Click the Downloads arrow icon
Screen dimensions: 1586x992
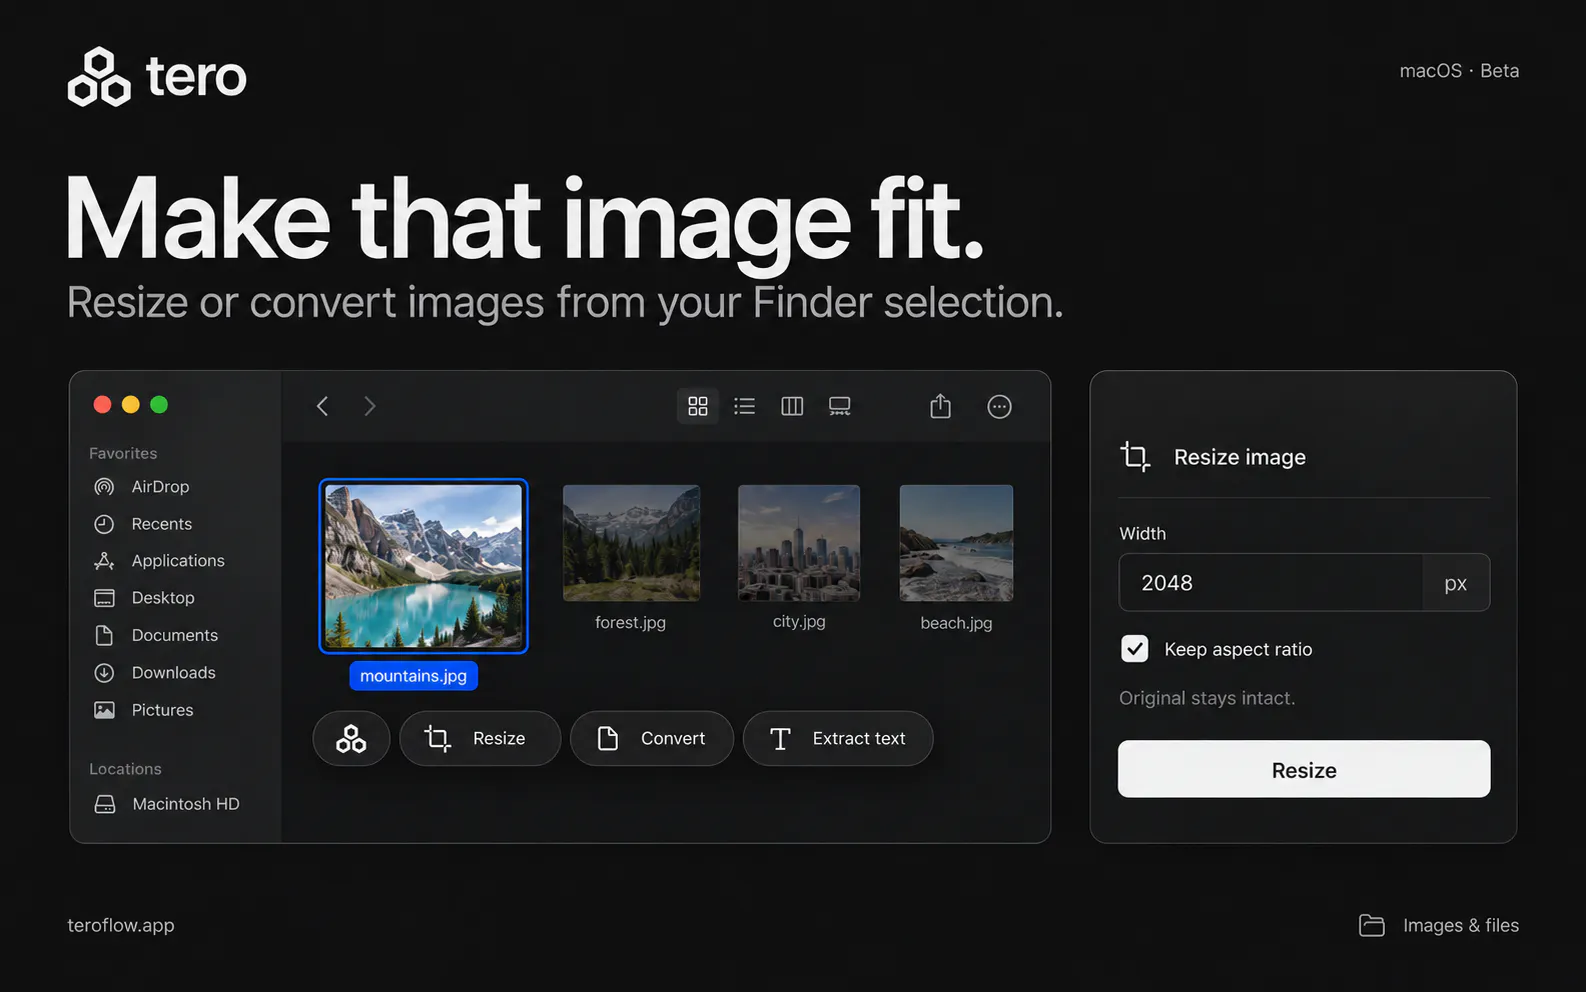point(104,673)
